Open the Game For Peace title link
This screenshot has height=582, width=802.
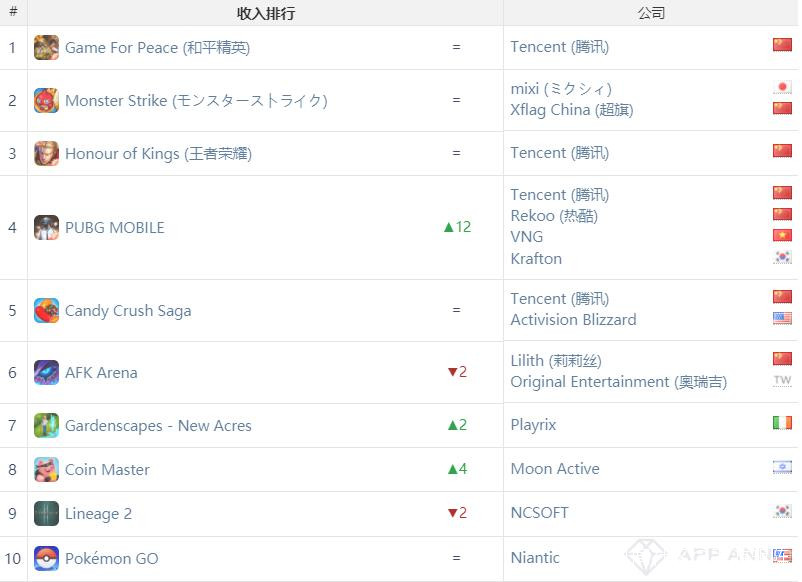coord(157,47)
